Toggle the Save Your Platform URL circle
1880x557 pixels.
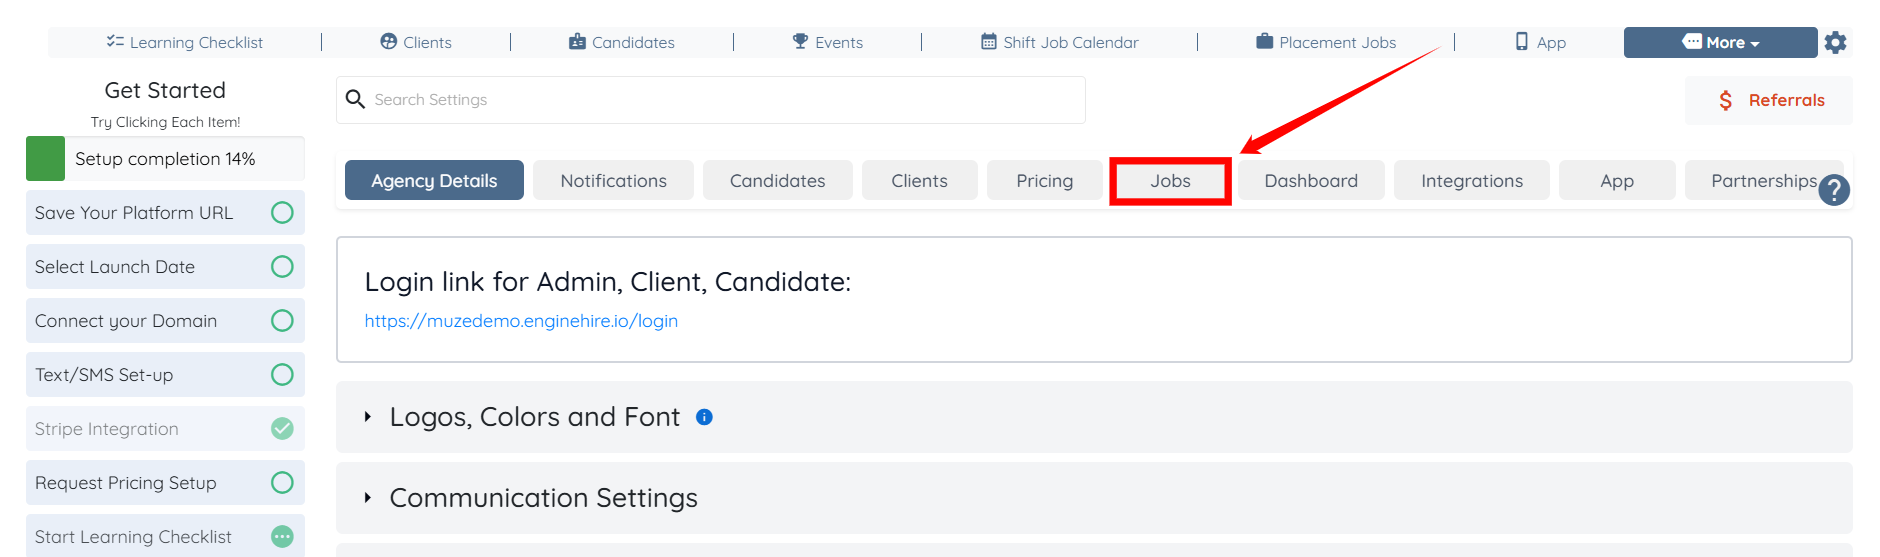coord(283,213)
